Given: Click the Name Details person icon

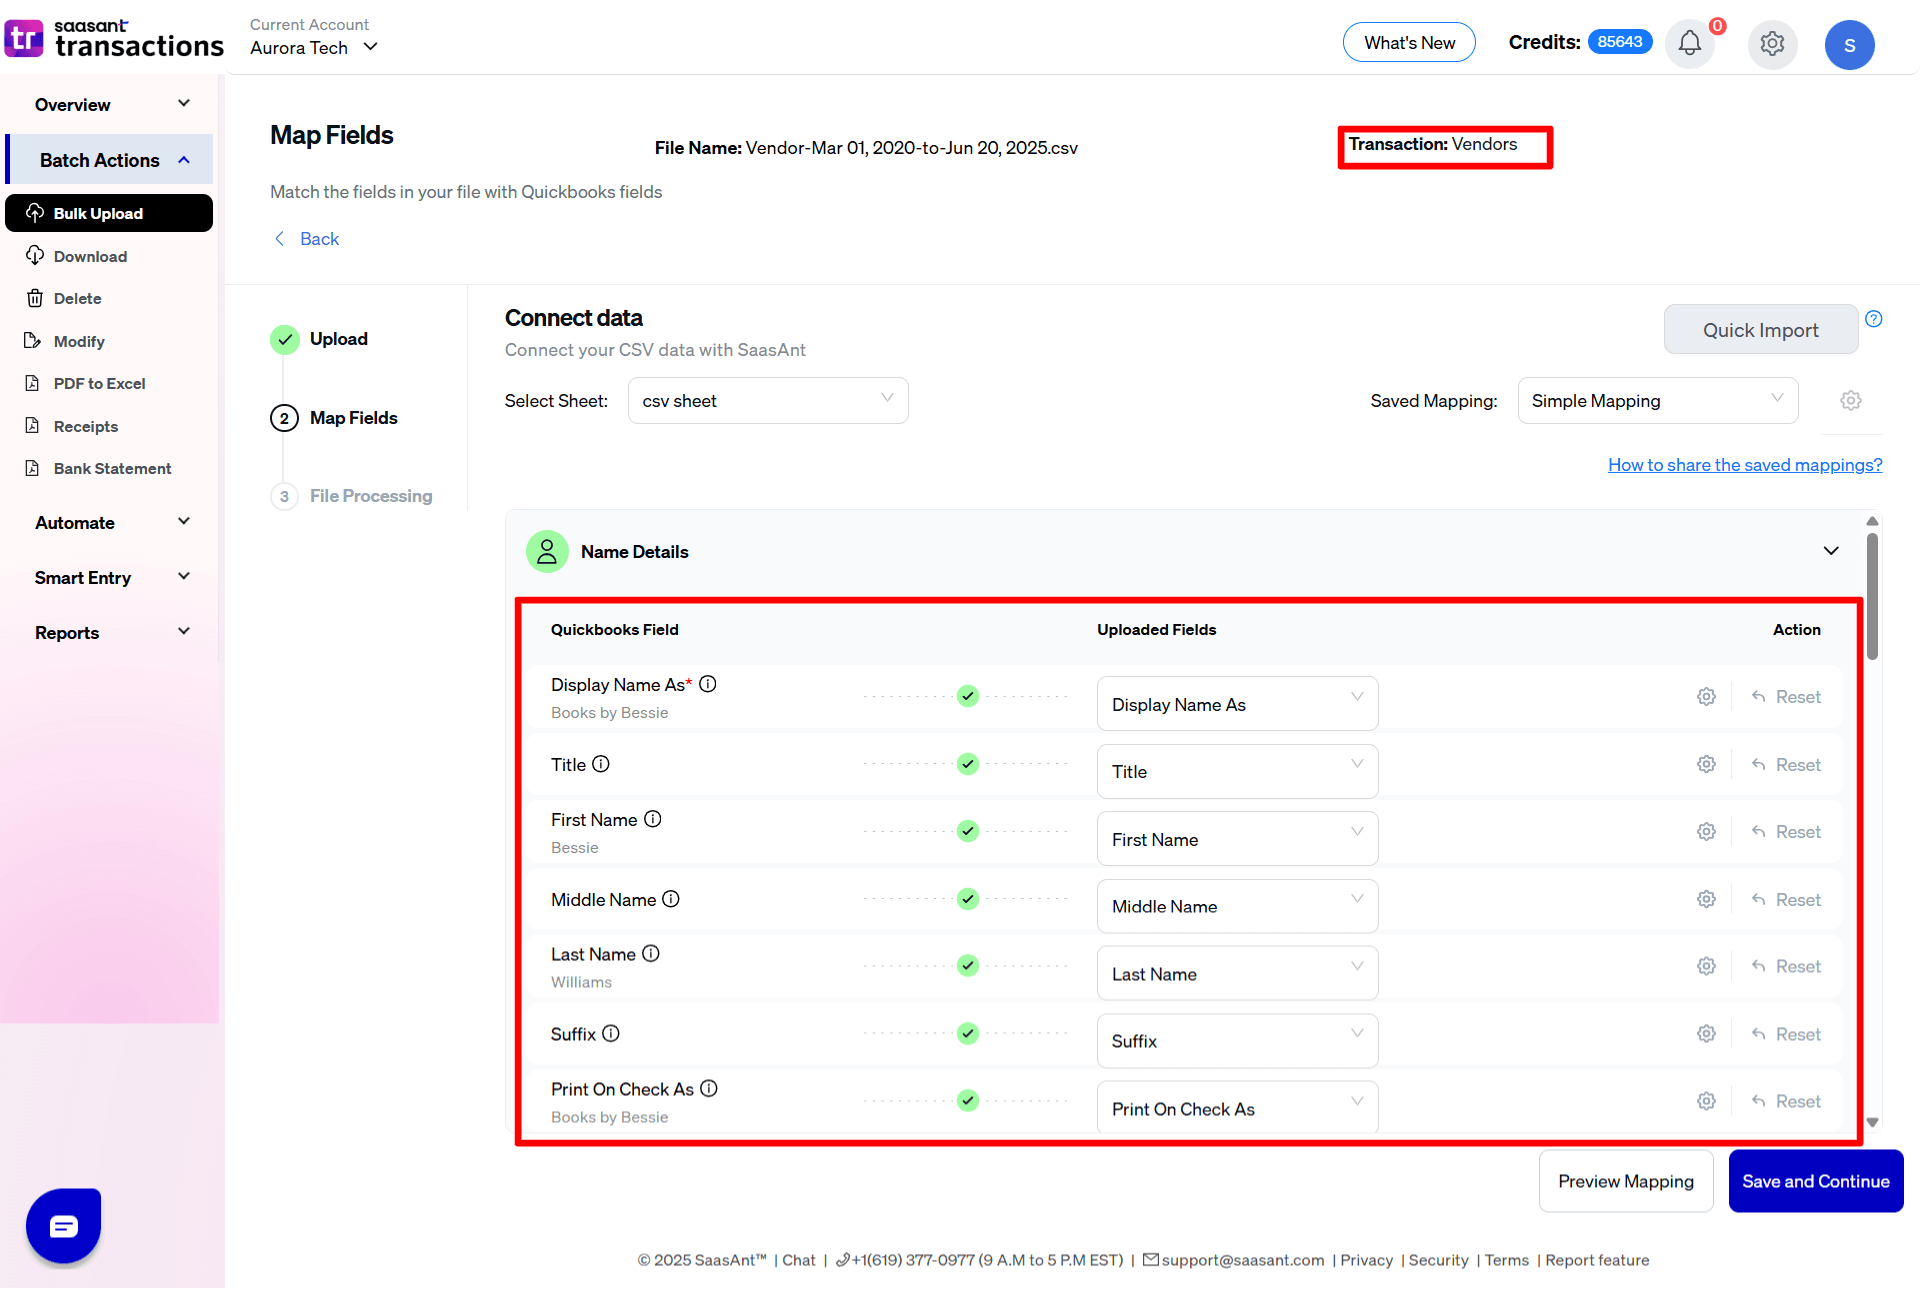Looking at the screenshot, I should 547,551.
